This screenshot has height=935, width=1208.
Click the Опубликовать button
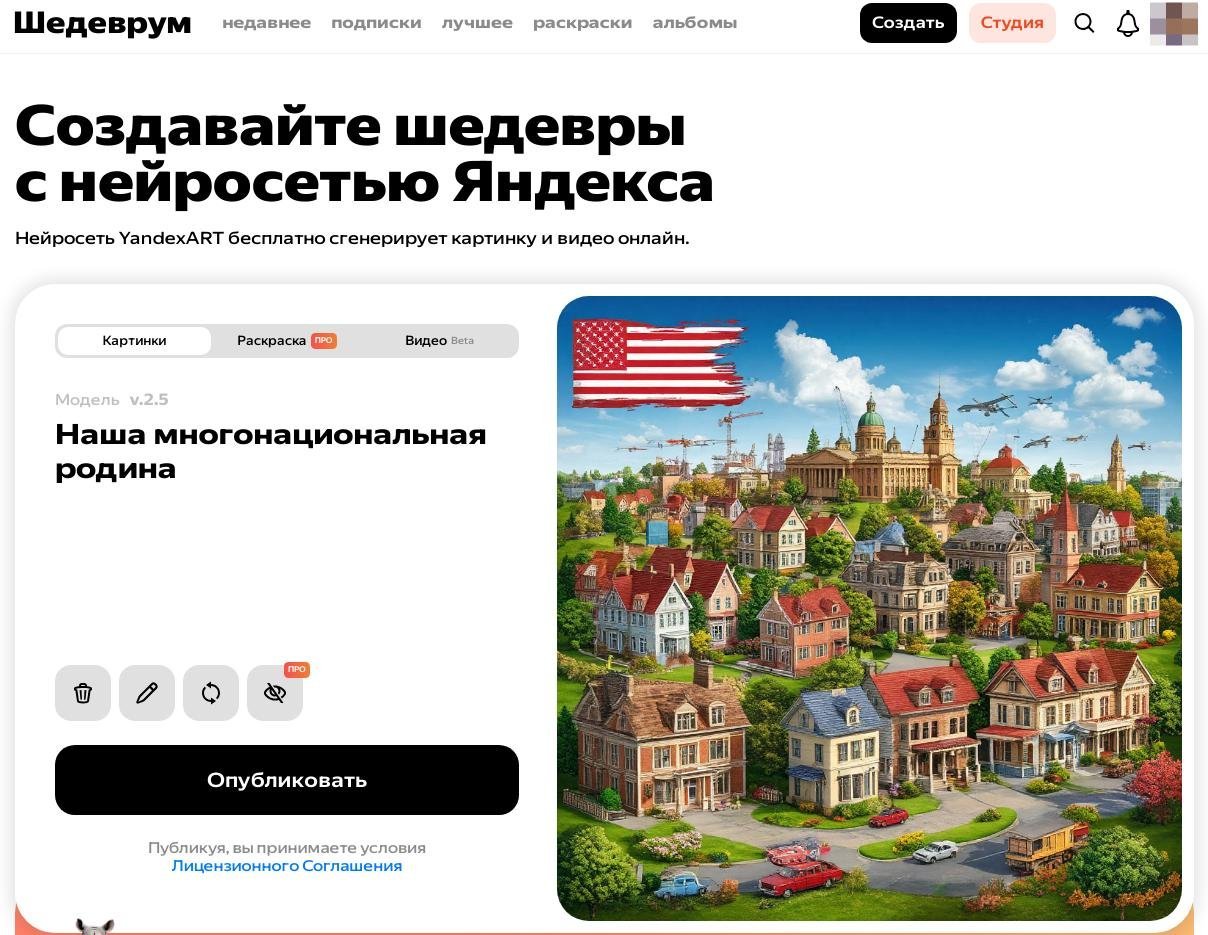[287, 780]
